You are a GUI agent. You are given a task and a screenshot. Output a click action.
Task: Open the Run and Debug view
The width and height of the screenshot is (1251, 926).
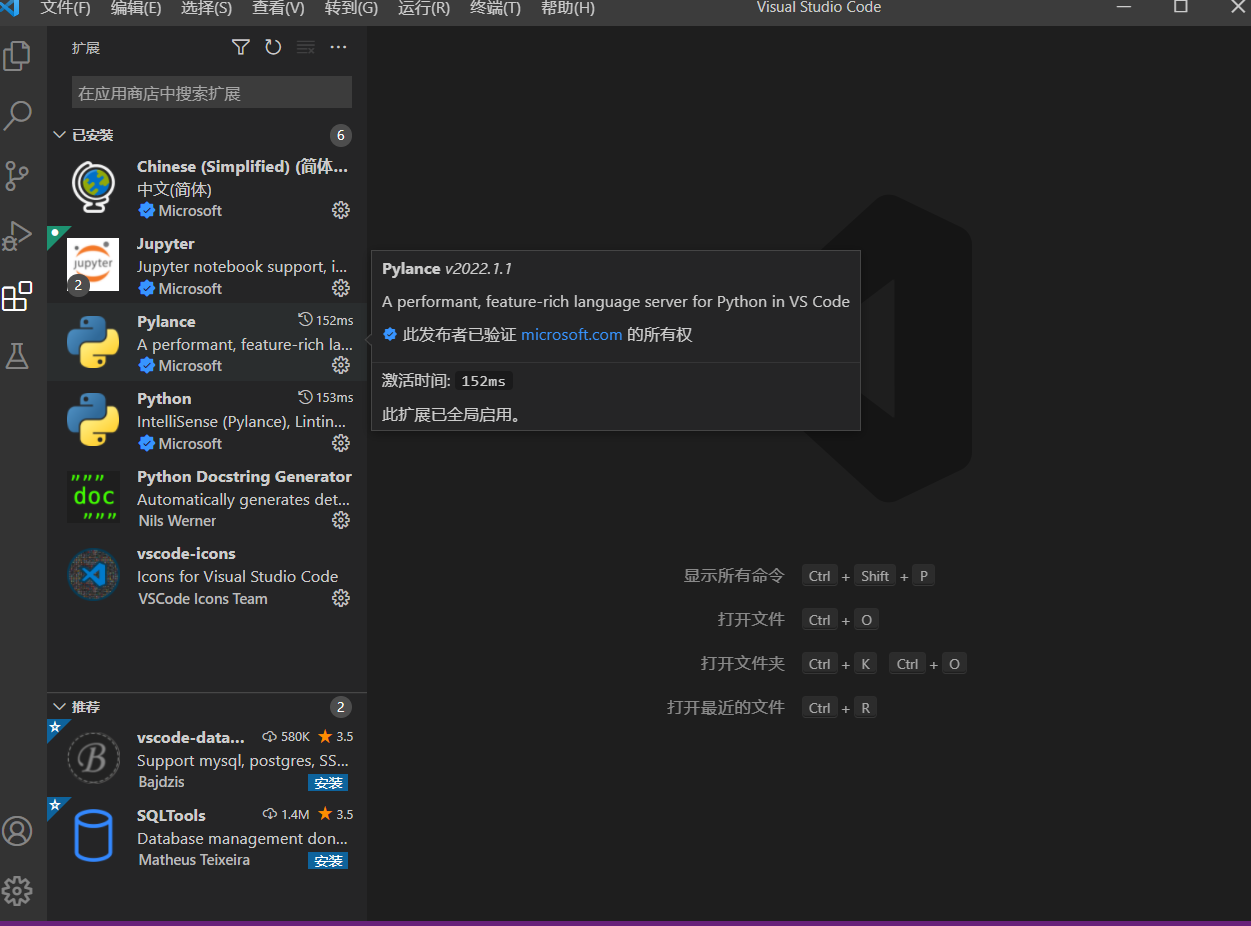tap(17, 236)
